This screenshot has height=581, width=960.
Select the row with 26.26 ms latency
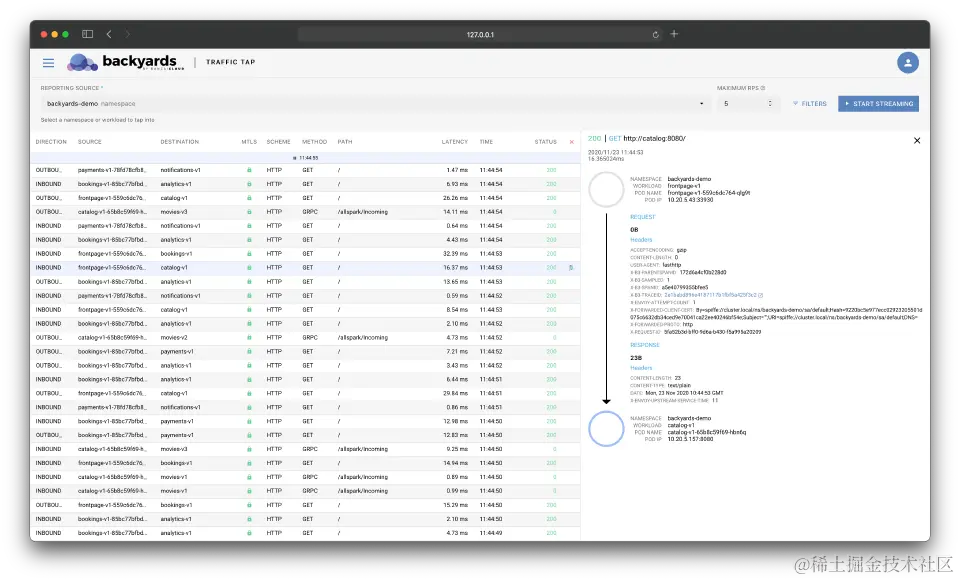[306, 198]
